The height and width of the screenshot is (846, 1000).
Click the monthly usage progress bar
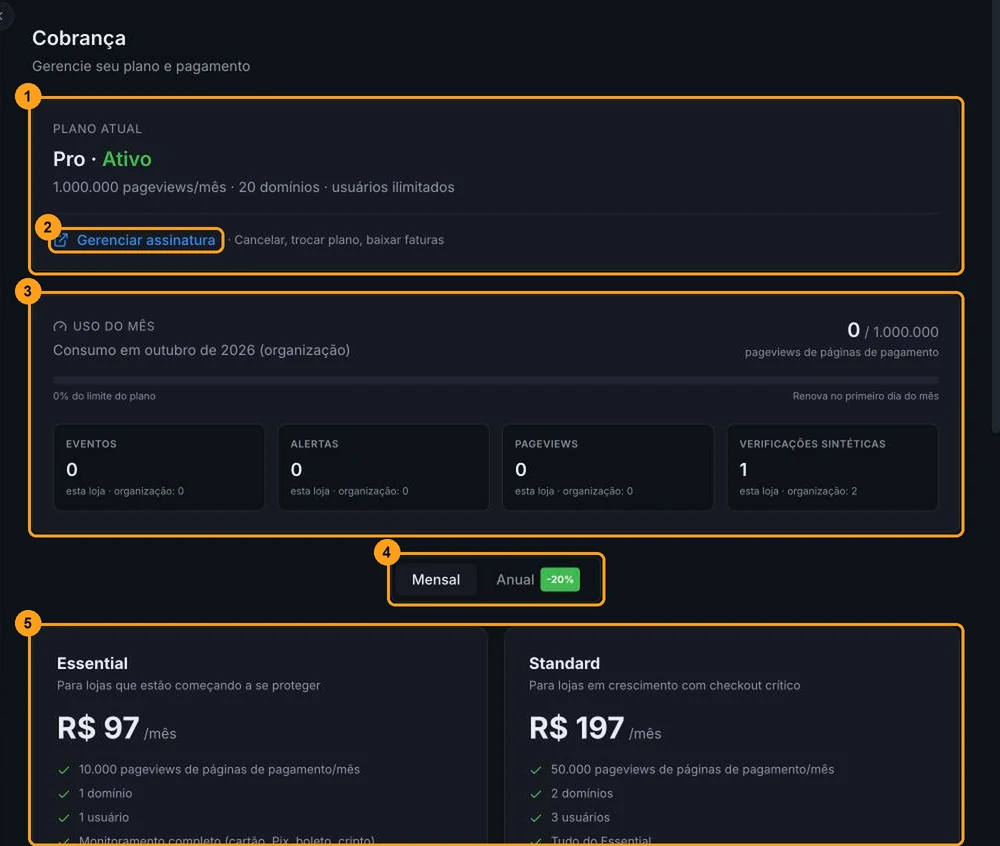pos(496,380)
